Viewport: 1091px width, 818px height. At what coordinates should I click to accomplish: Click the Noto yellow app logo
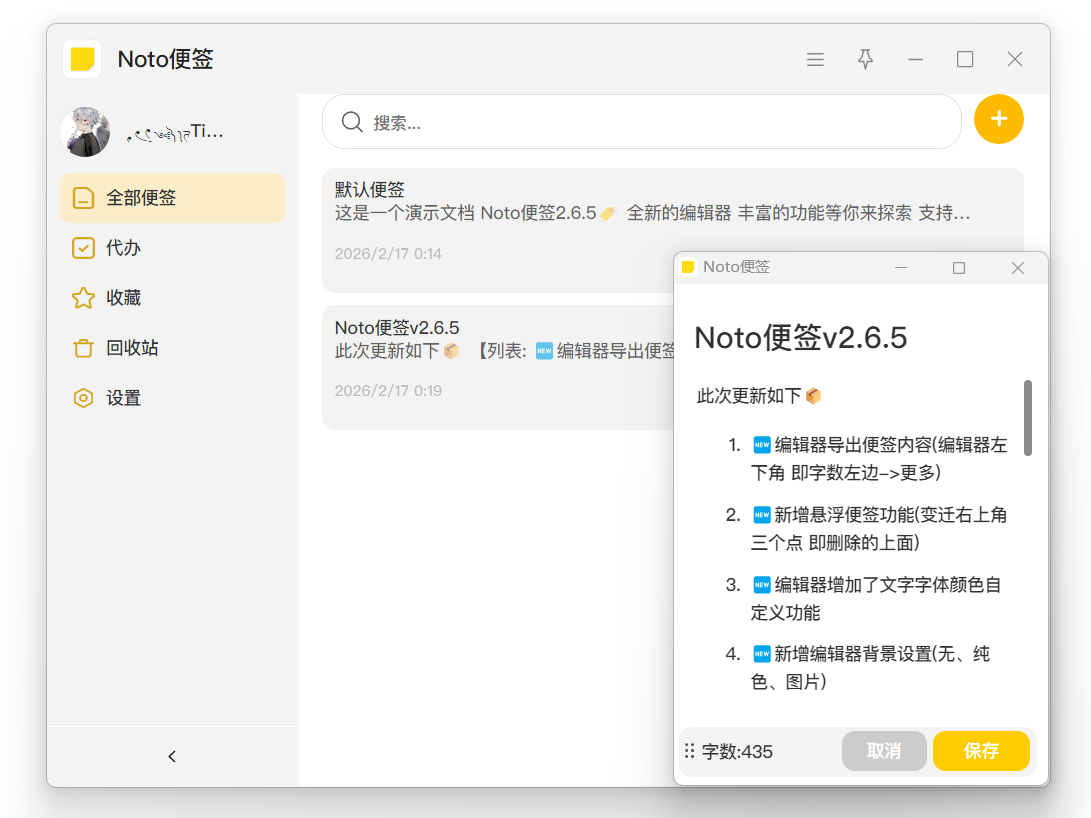click(82, 59)
